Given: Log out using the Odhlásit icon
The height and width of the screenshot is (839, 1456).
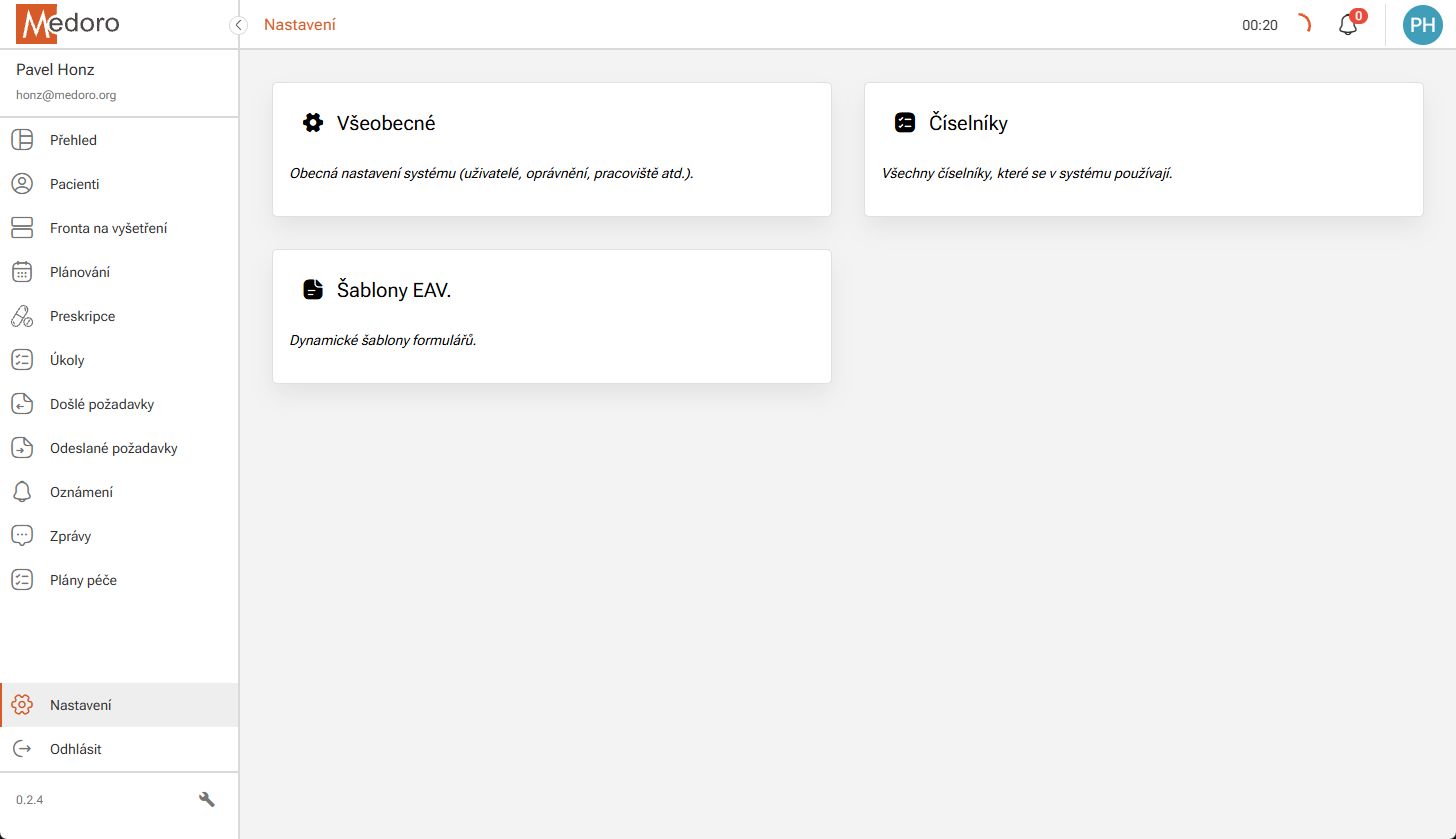Looking at the screenshot, I should tap(22, 748).
